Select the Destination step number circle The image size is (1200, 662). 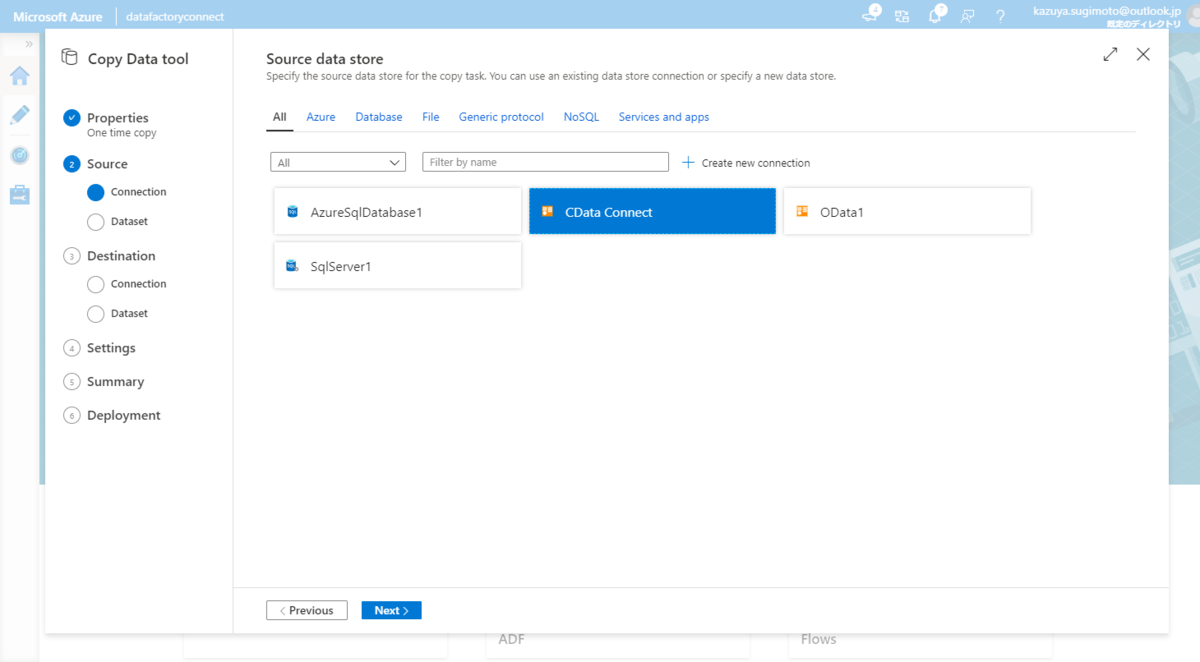coord(71,256)
